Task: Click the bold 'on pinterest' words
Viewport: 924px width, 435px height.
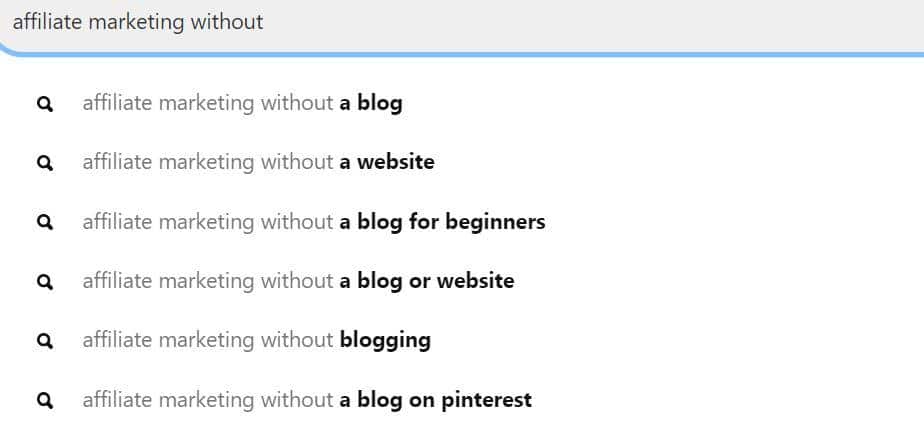Action: 470,400
